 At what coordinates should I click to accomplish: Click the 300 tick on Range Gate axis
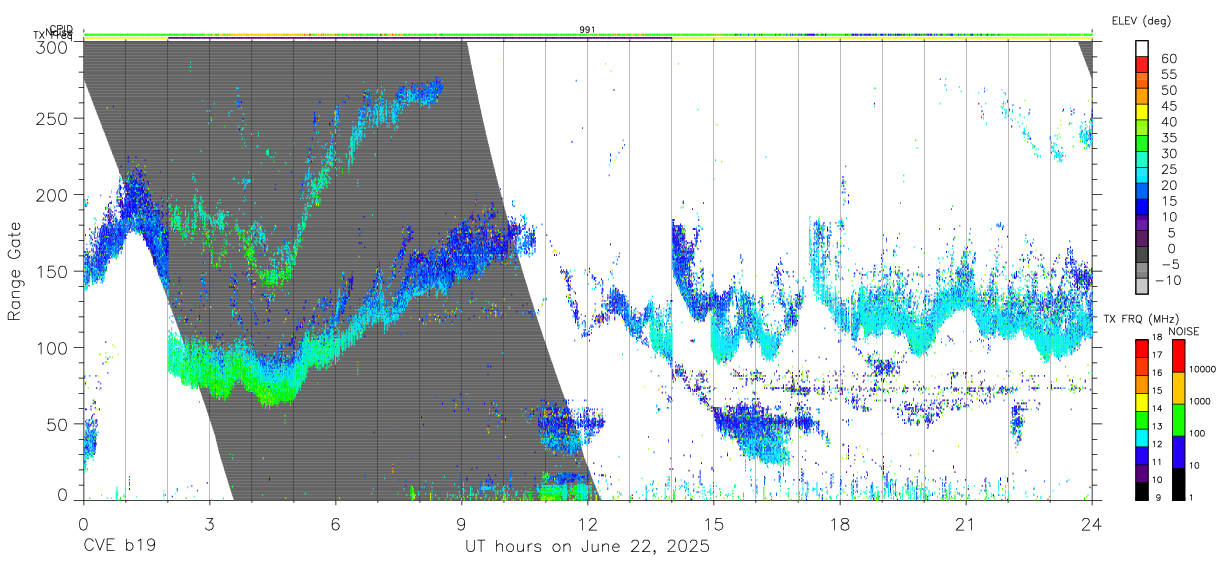[53, 46]
